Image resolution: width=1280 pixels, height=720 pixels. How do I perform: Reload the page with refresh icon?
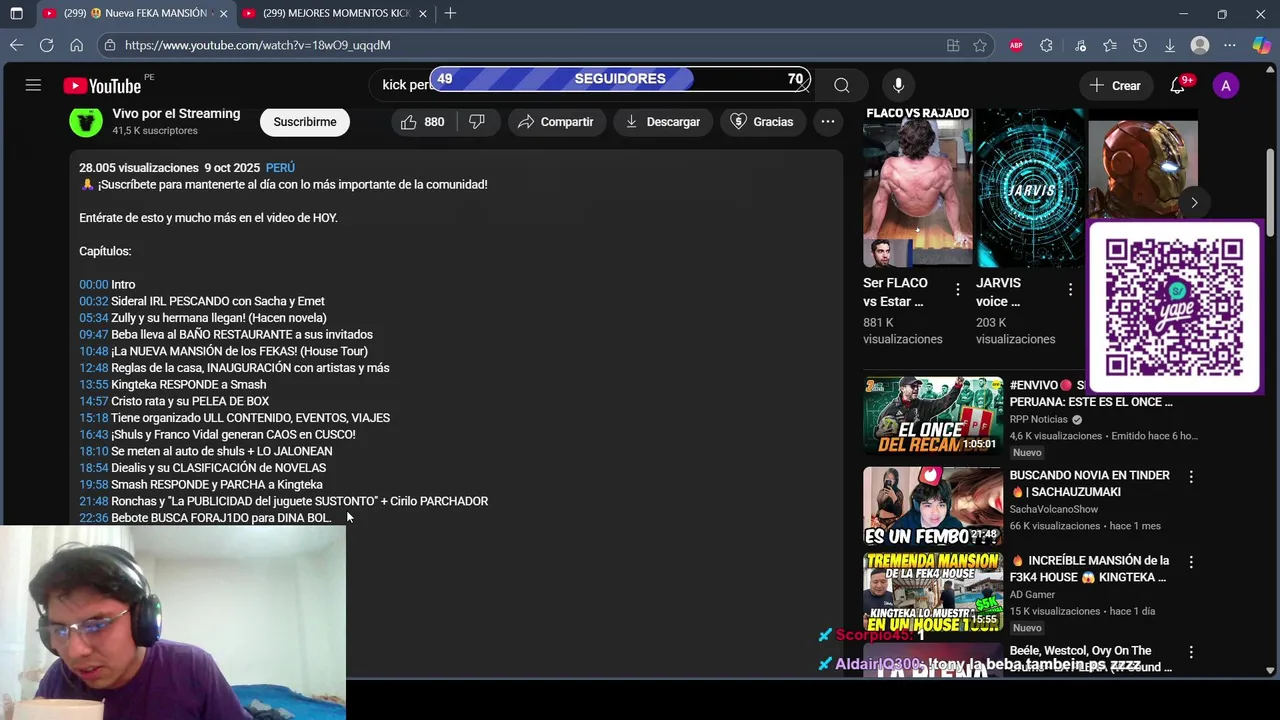46,45
